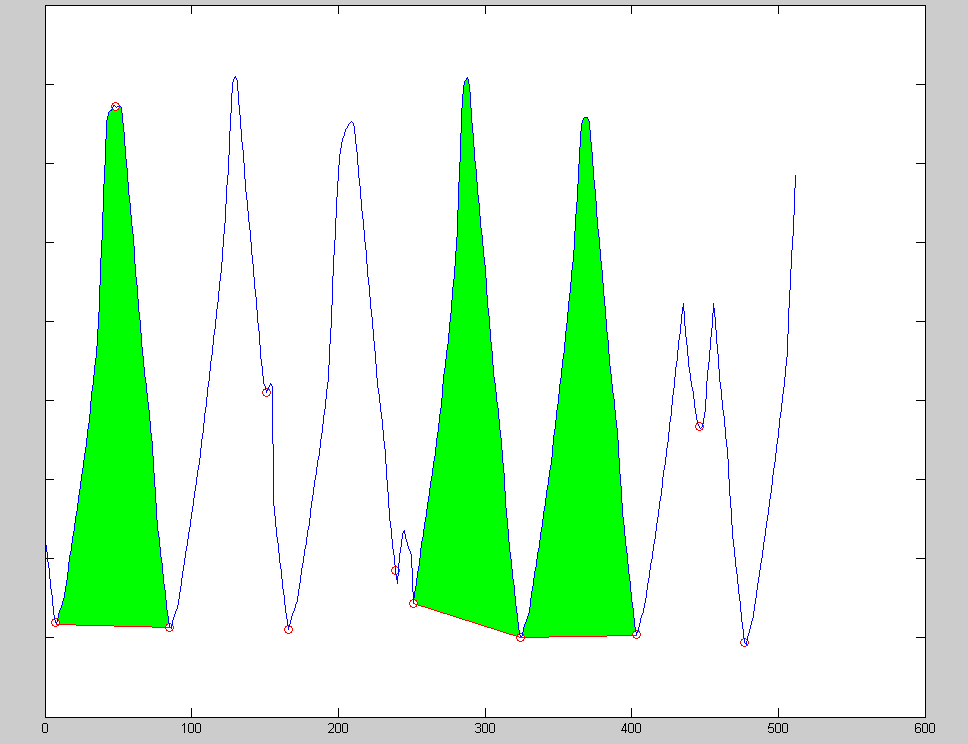Select the red circle in the valley after the second peak
The image size is (968, 744).
(x=288, y=629)
